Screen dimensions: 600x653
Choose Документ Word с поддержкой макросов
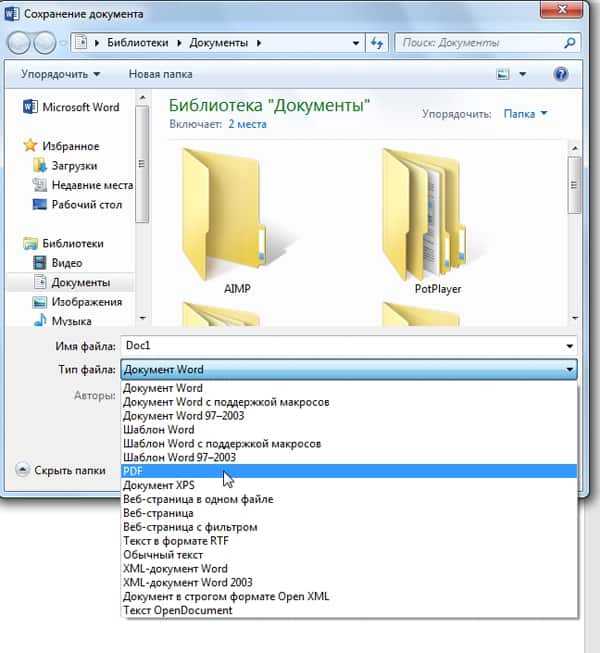349,402
